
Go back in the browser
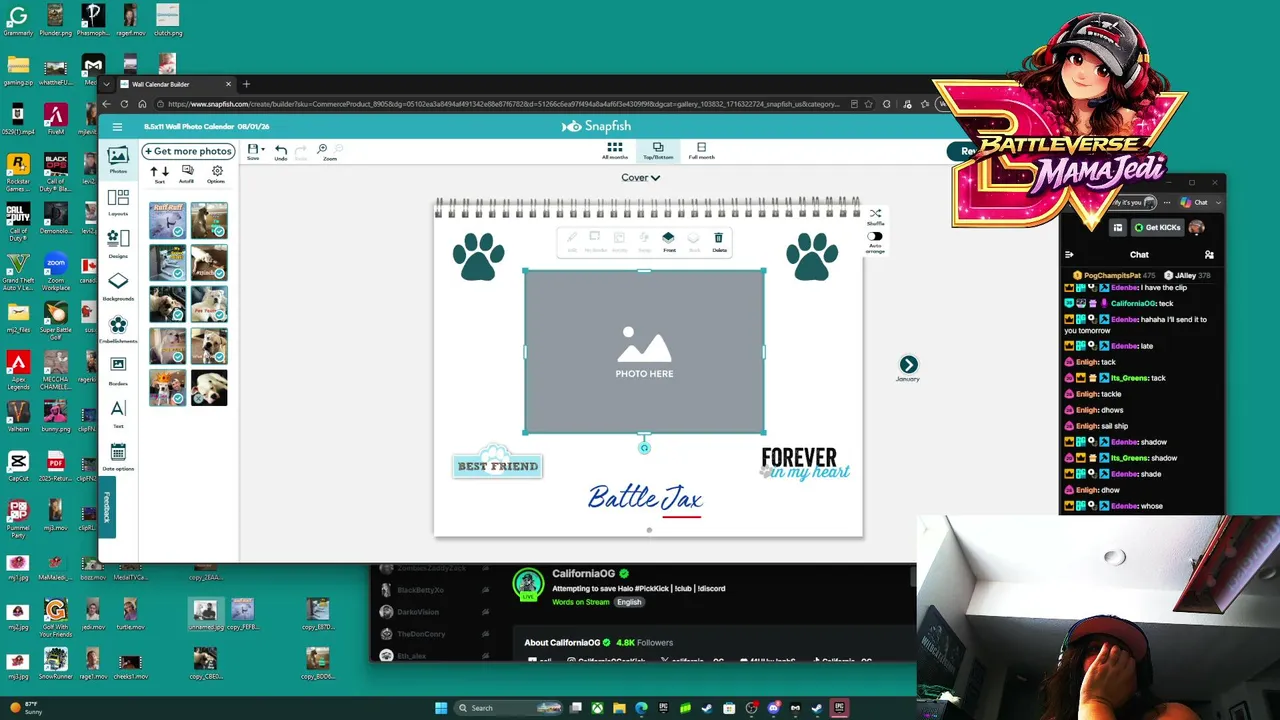coord(107,104)
